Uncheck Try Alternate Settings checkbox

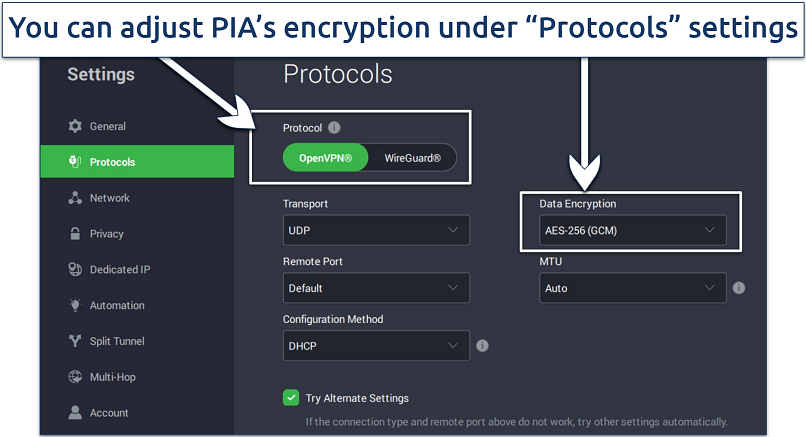(x=291, y=398)
